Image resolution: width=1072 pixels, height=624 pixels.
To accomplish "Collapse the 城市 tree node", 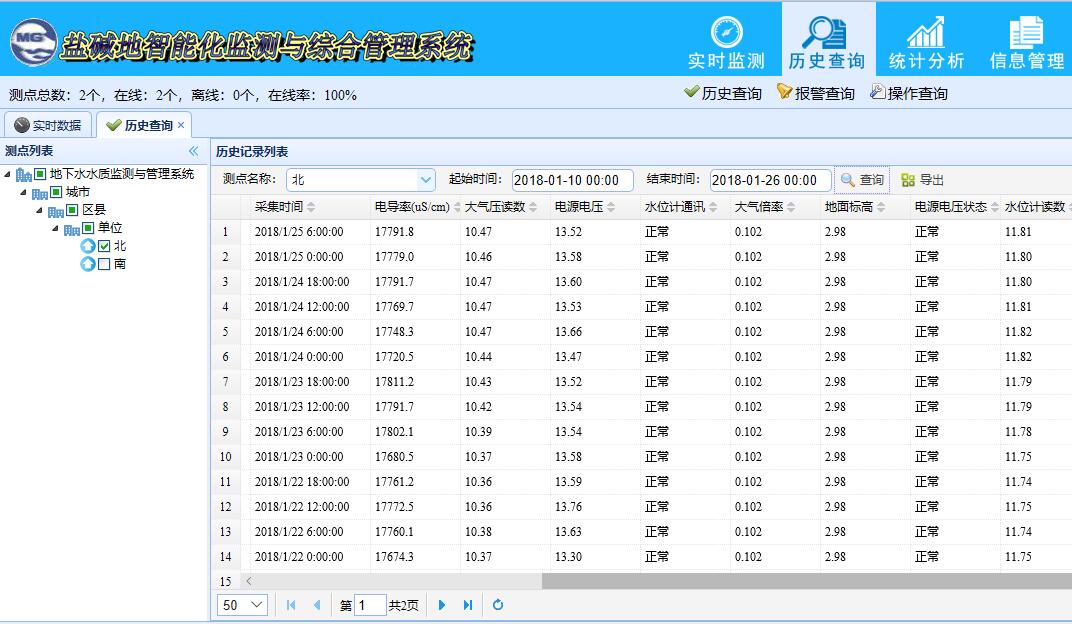I will point(23,193).
